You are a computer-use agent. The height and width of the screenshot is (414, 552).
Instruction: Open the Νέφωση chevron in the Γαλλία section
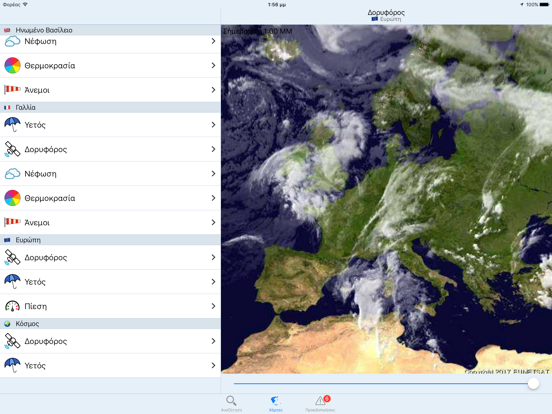click(x=213, y=174)
